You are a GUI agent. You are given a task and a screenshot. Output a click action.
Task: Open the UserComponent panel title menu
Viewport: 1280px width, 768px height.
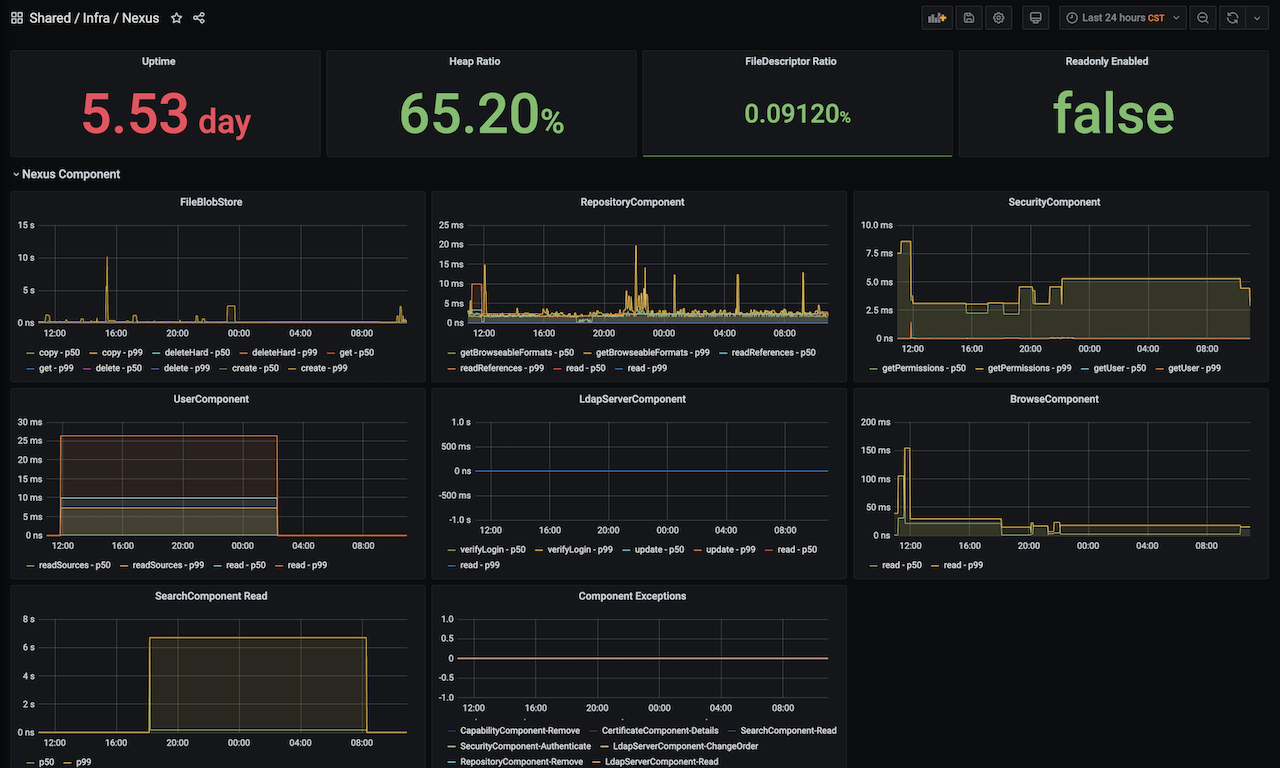(211, 399)
